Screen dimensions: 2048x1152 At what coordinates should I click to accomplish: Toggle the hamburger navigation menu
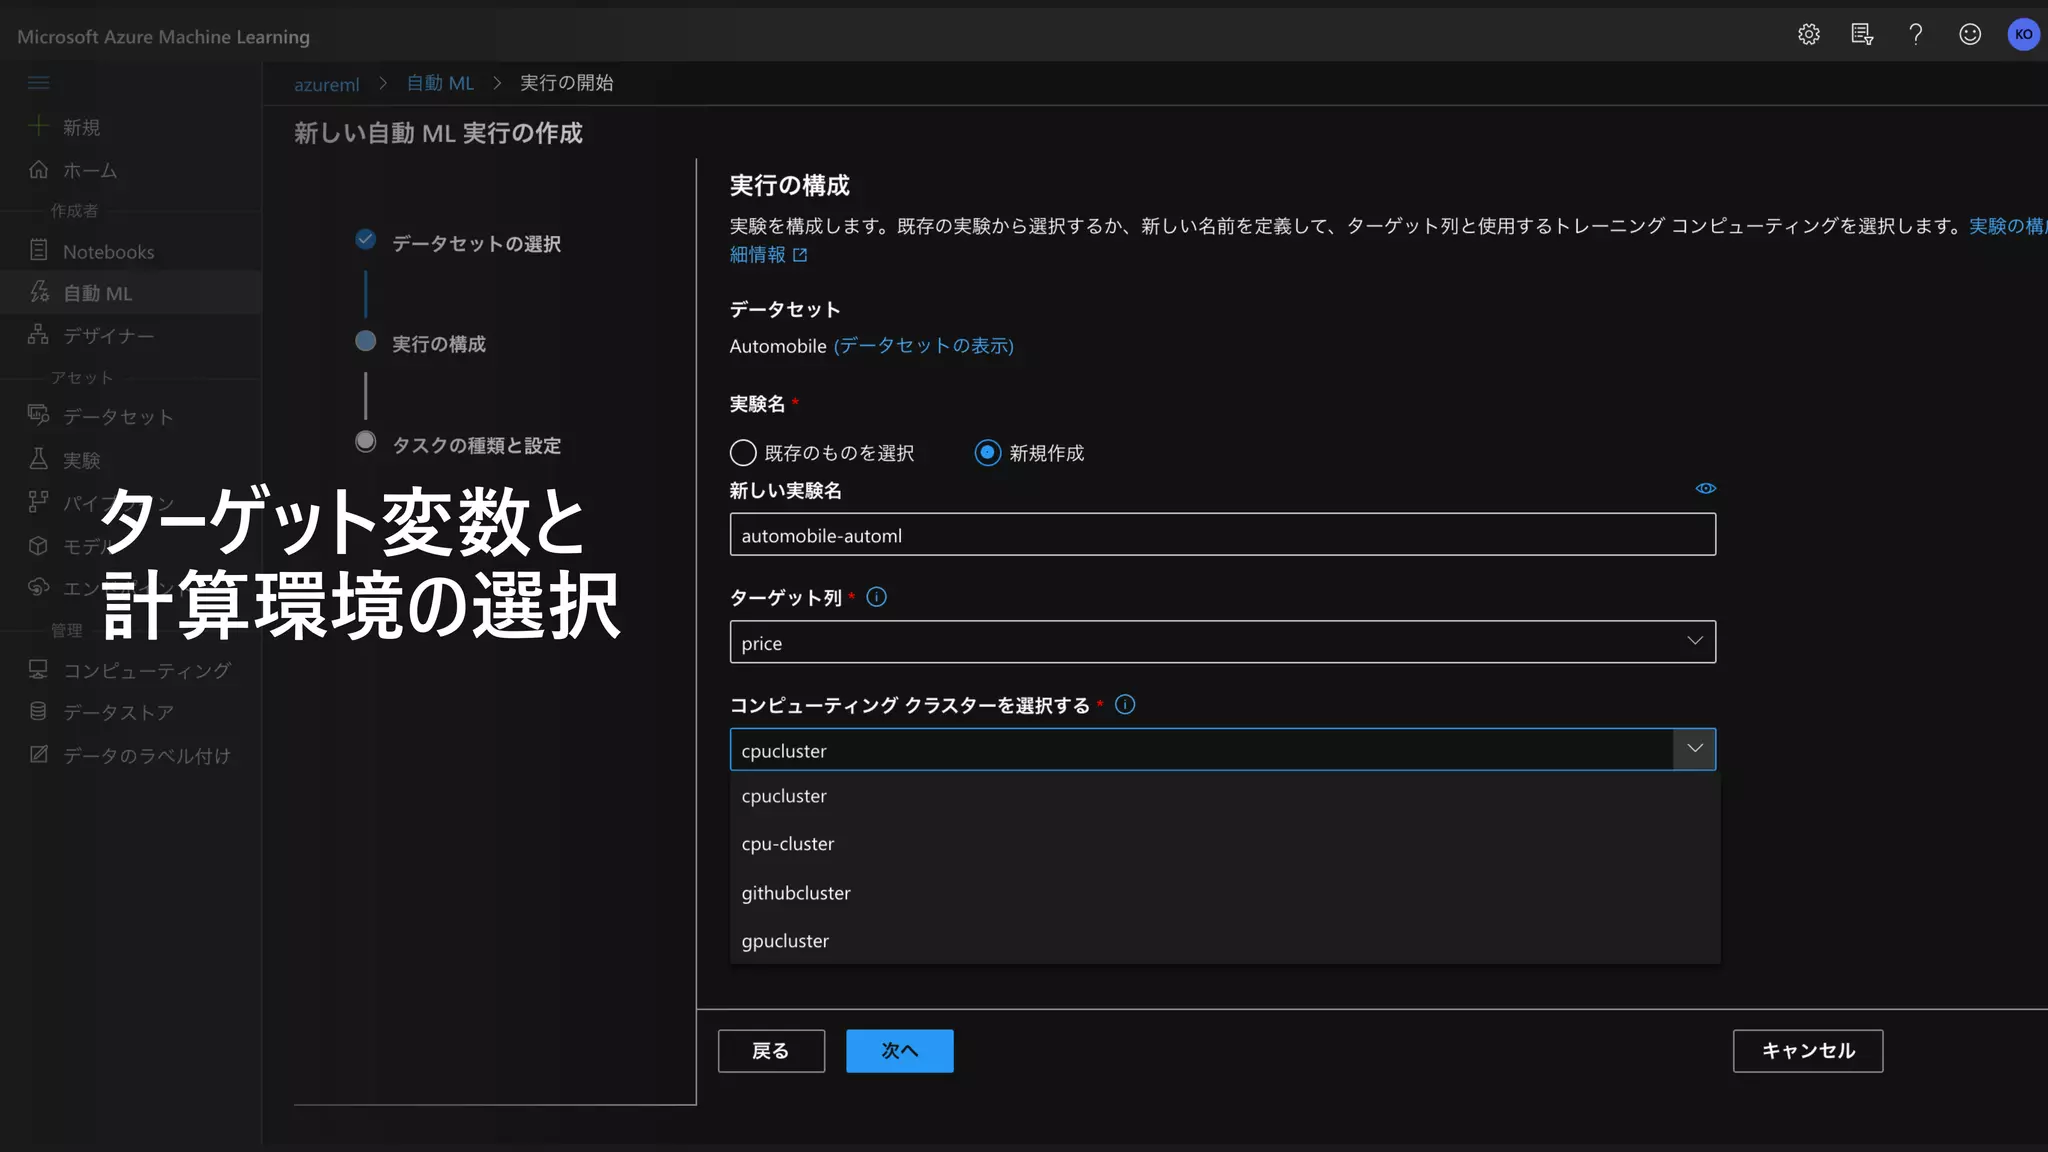(39, 83)
